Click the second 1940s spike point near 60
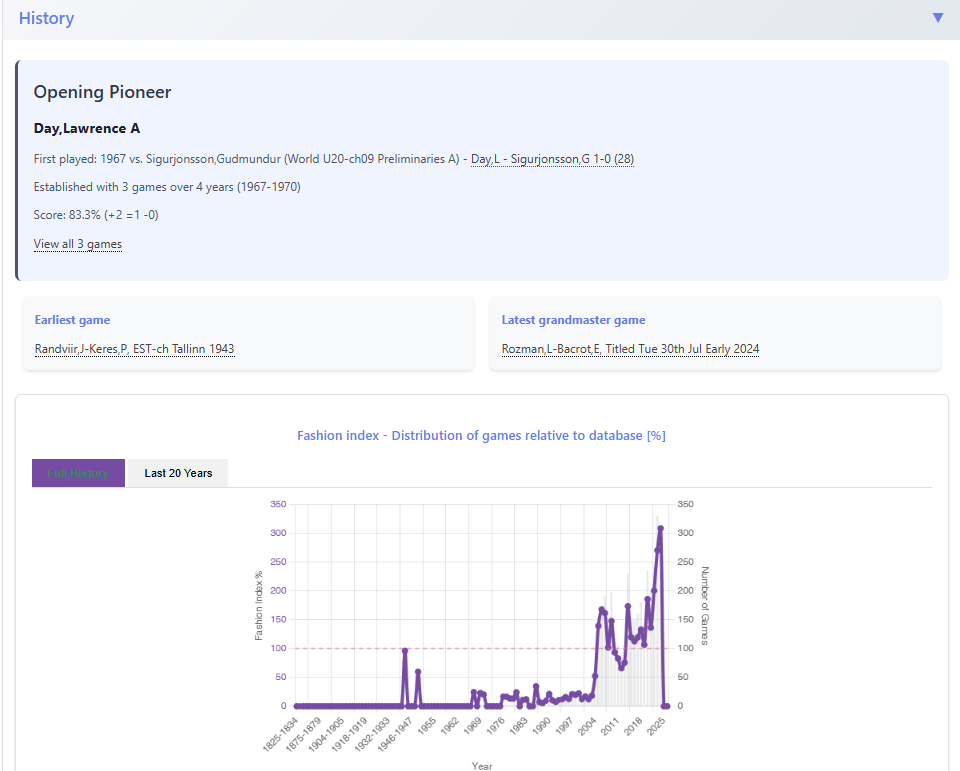 click(418, 672)
